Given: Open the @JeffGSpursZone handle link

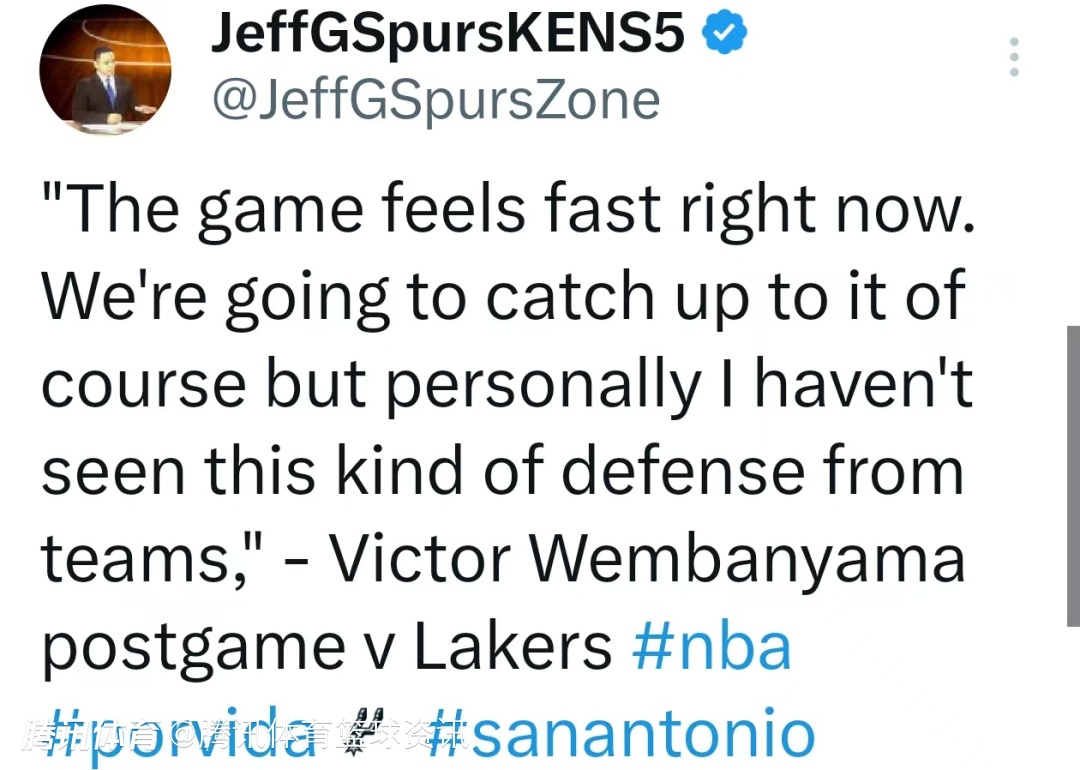Looking at the screenshot, I should tap(436, 100).
